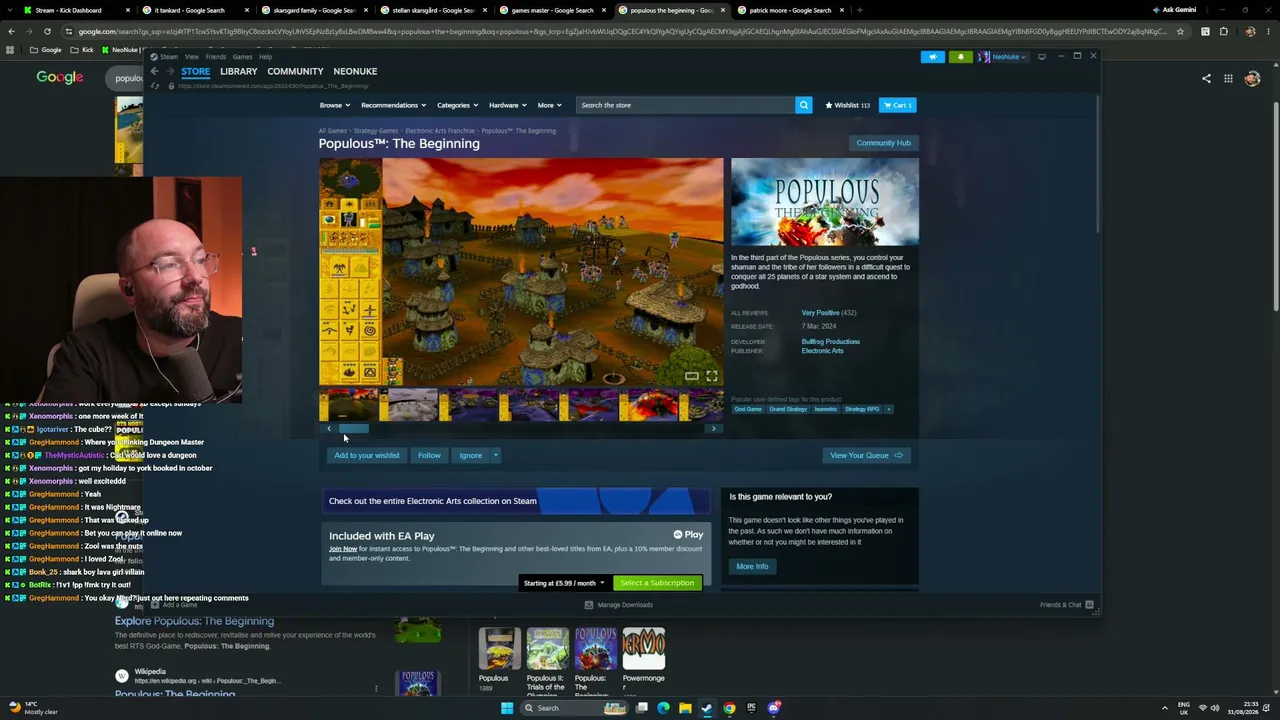Screen dimensions: 1280x720
Task: Open the Ignore options dropdown arrow
Action: pyautogui.click(x=494, y=455)
